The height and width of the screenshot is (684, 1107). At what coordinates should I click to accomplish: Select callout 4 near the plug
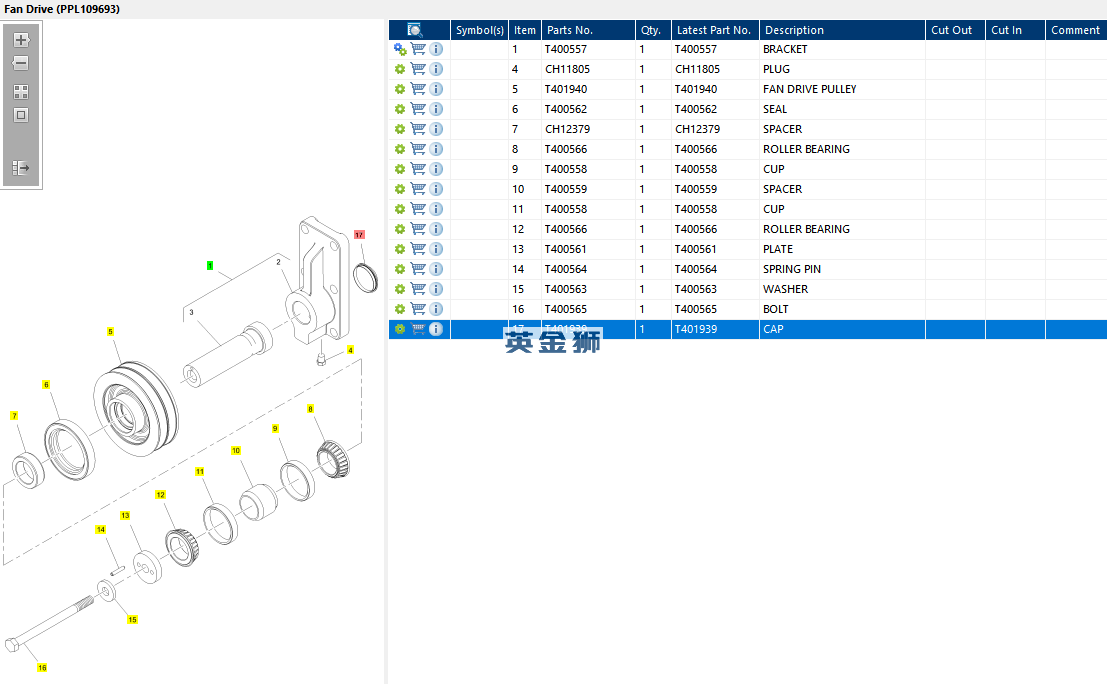click(x=350, y=350)
